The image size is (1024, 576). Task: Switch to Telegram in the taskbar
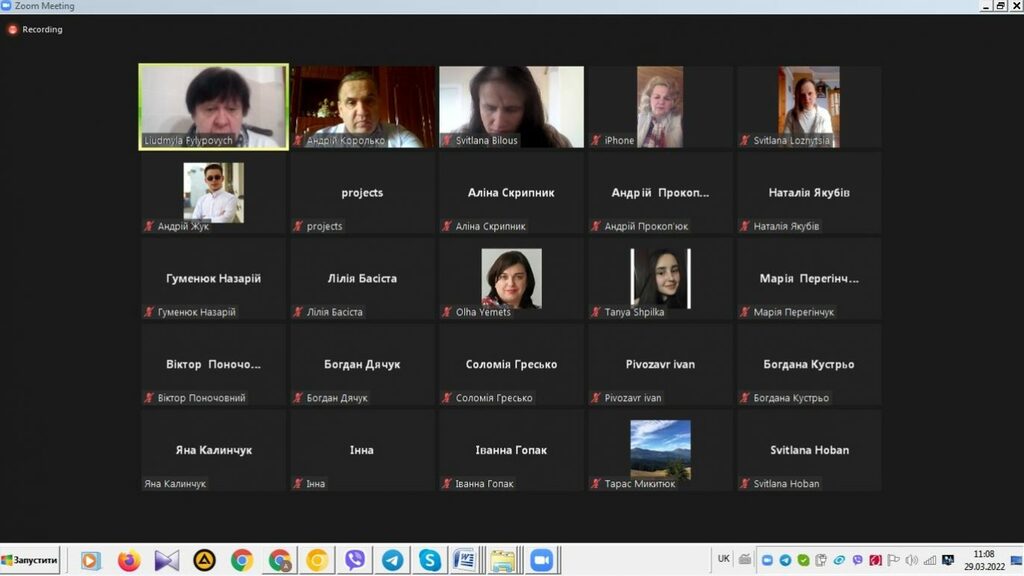coord(393,561)
